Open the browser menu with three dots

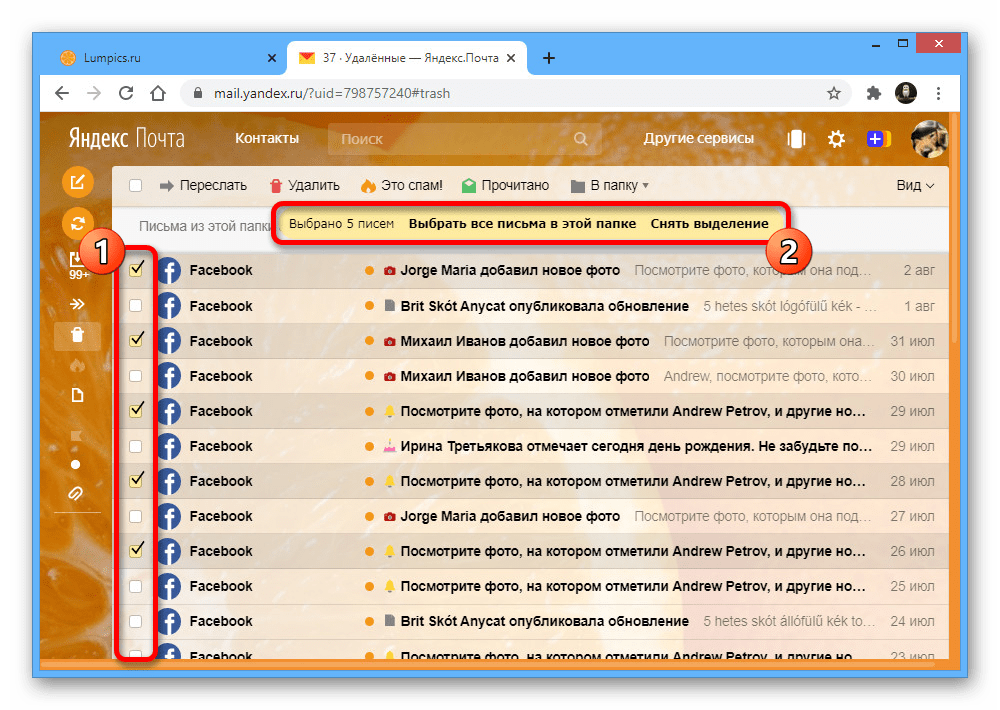(x=938, y=92)
